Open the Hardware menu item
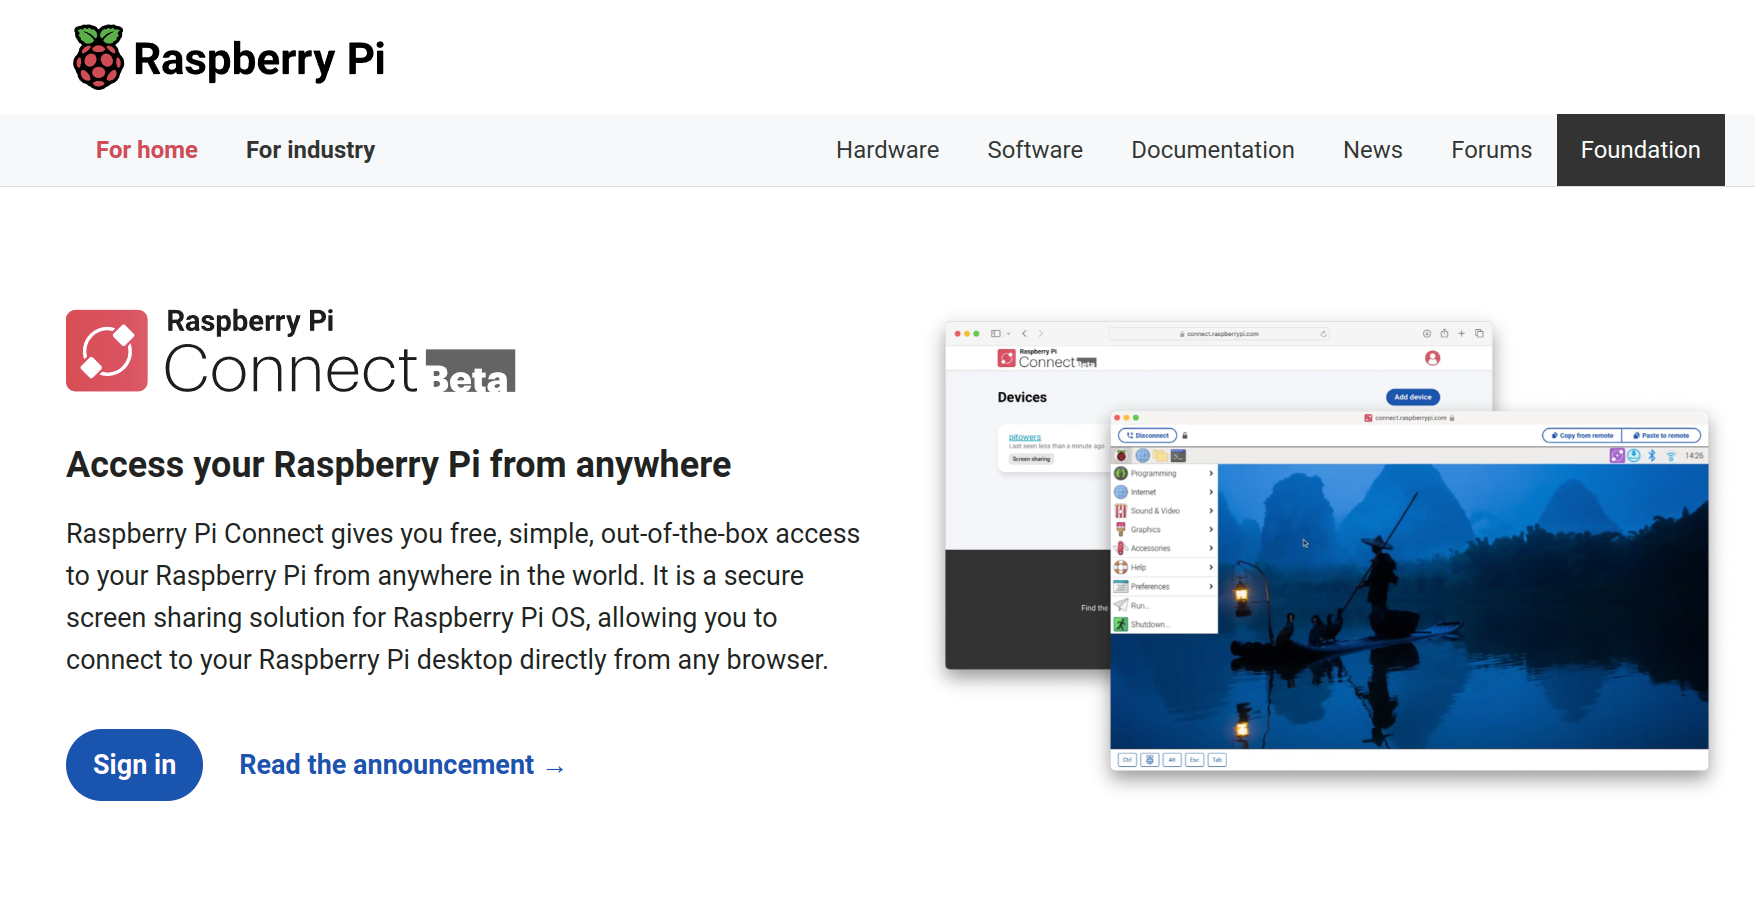 click(x=888, y=150)
